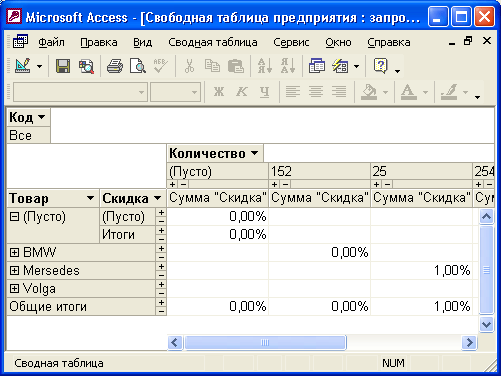The height and width of the screenshot is (376, 501).
Task: Open the Количество field dropdown
Action: [255, 153]
